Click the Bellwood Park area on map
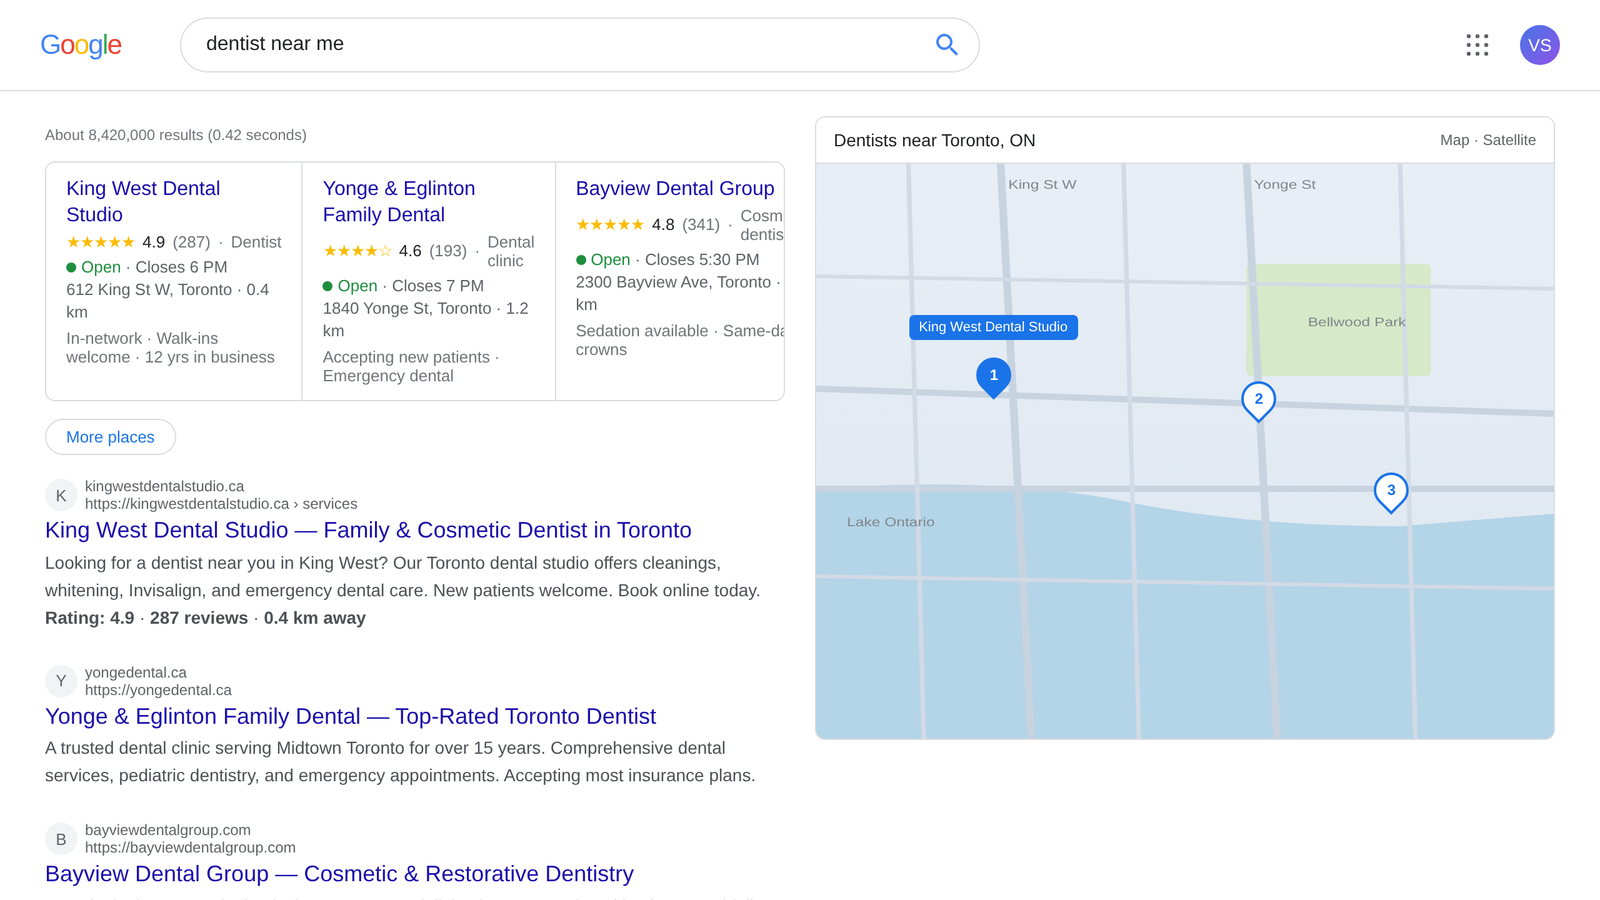 coord(1338,320)
